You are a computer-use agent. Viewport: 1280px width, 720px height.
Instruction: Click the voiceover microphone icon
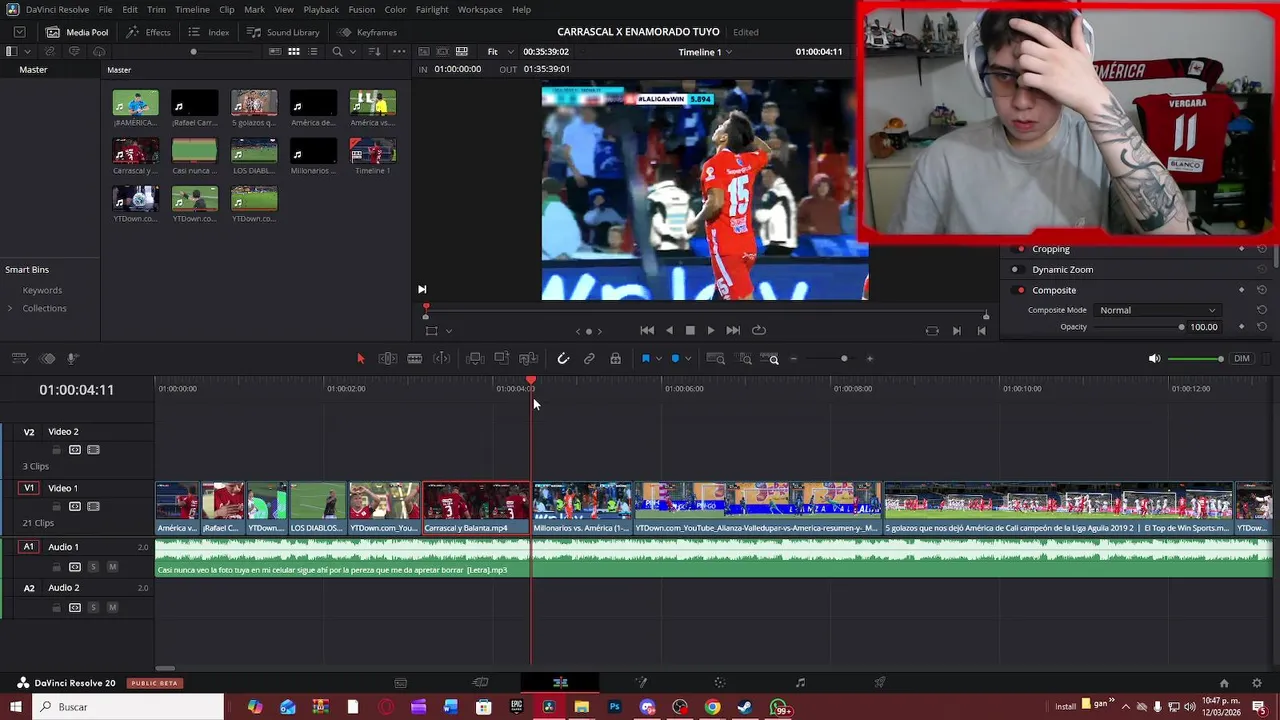pyautogui.click(x=73, y=359)
